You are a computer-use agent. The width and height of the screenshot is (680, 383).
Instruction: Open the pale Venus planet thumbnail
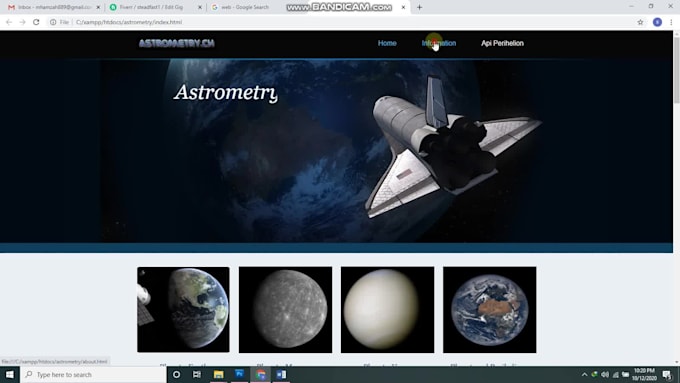click(x=387, y=309)
